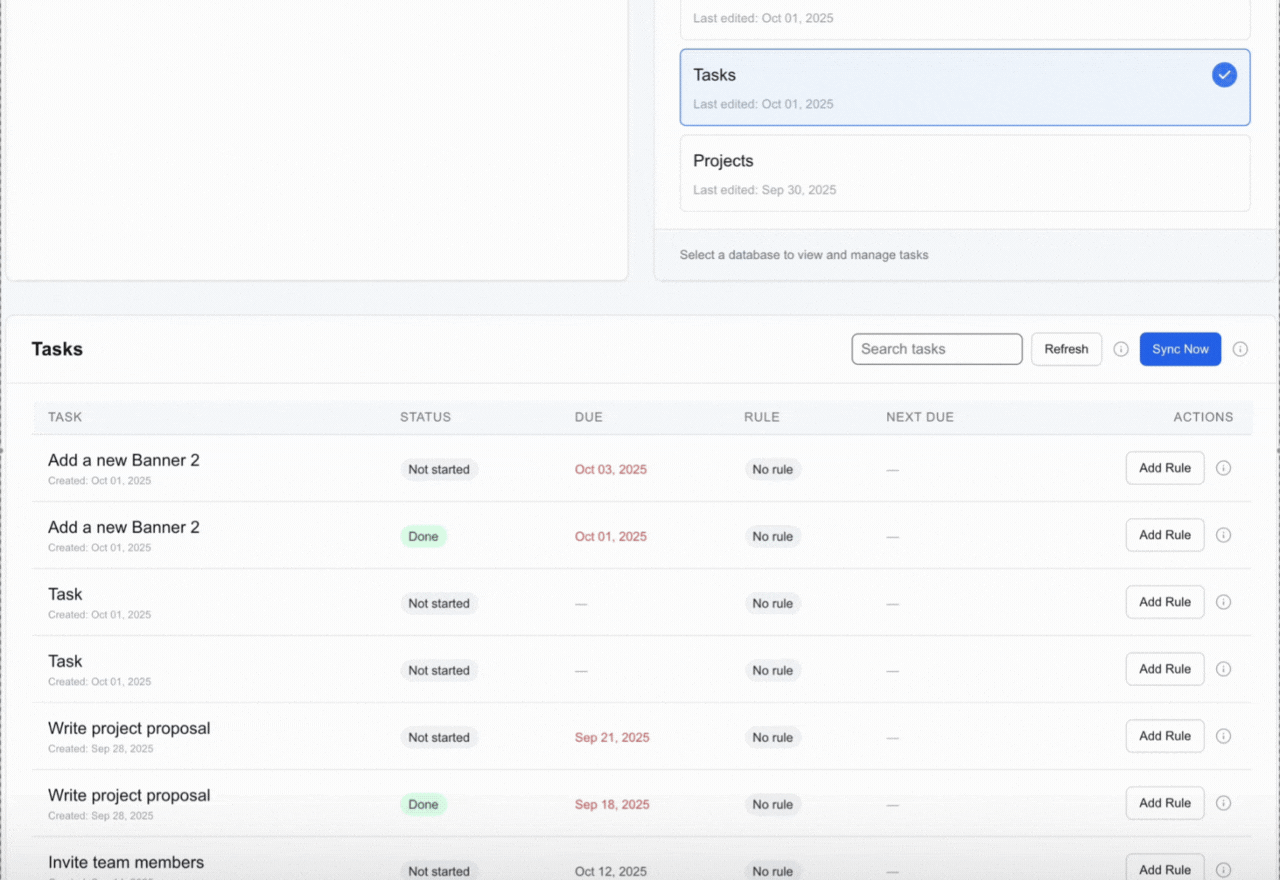
Task: Select the Tasks database card
Action: (x=964, y=87)
